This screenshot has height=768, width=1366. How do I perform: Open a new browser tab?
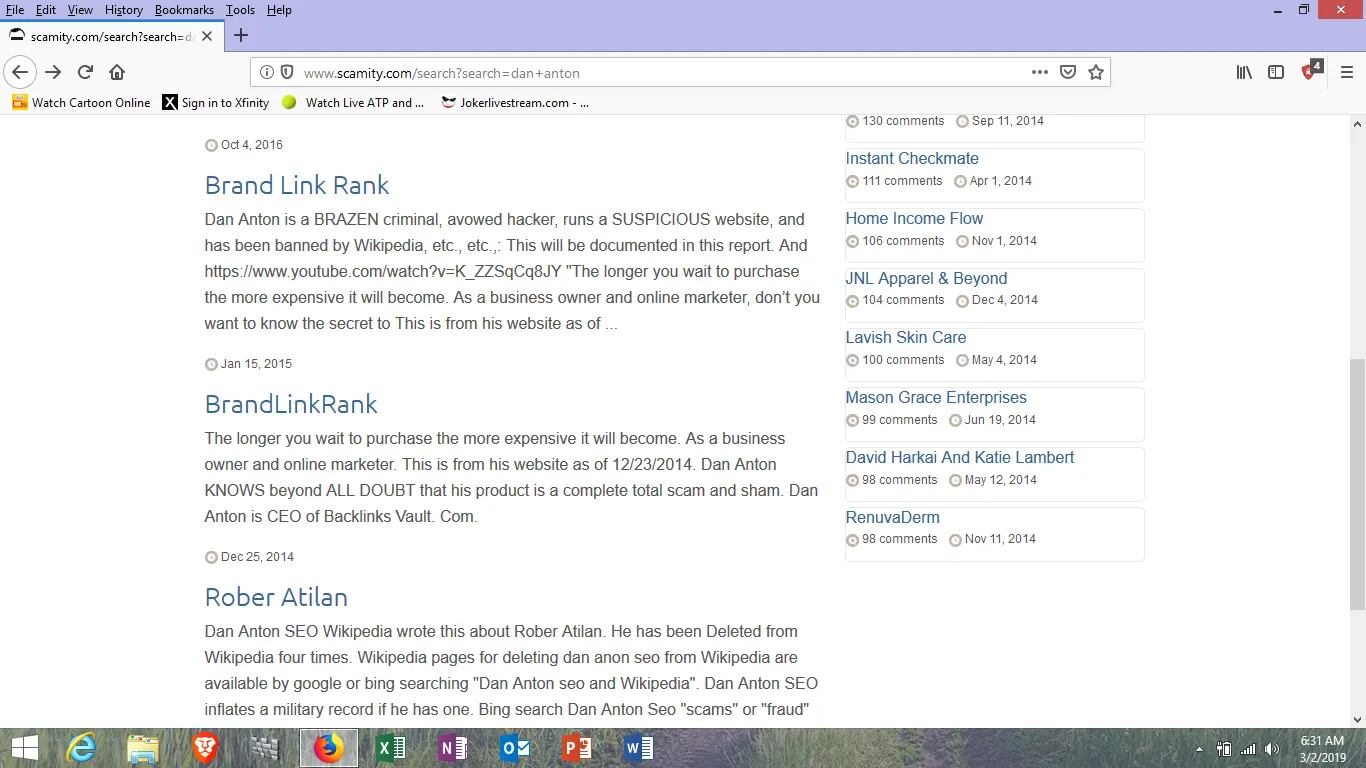coord(240,36)
